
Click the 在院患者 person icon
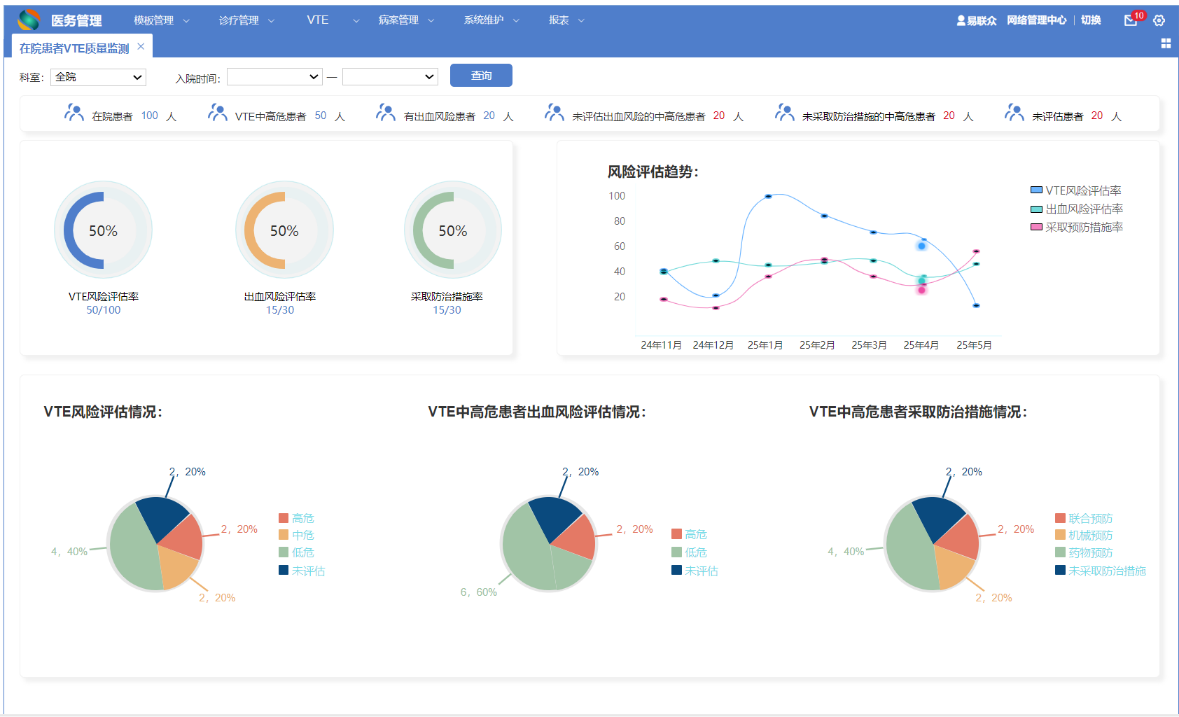pos(74,113)
